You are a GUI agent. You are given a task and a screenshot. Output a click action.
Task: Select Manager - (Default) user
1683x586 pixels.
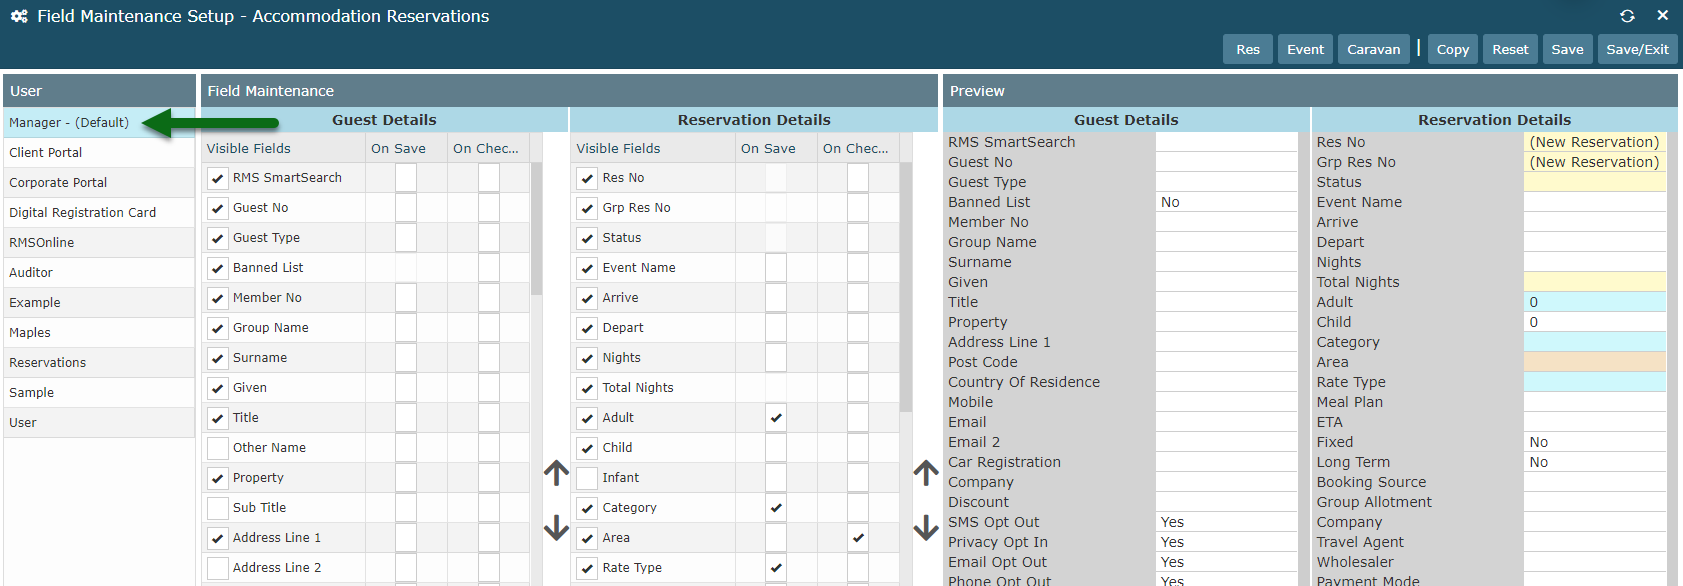[x=99, y=122]
